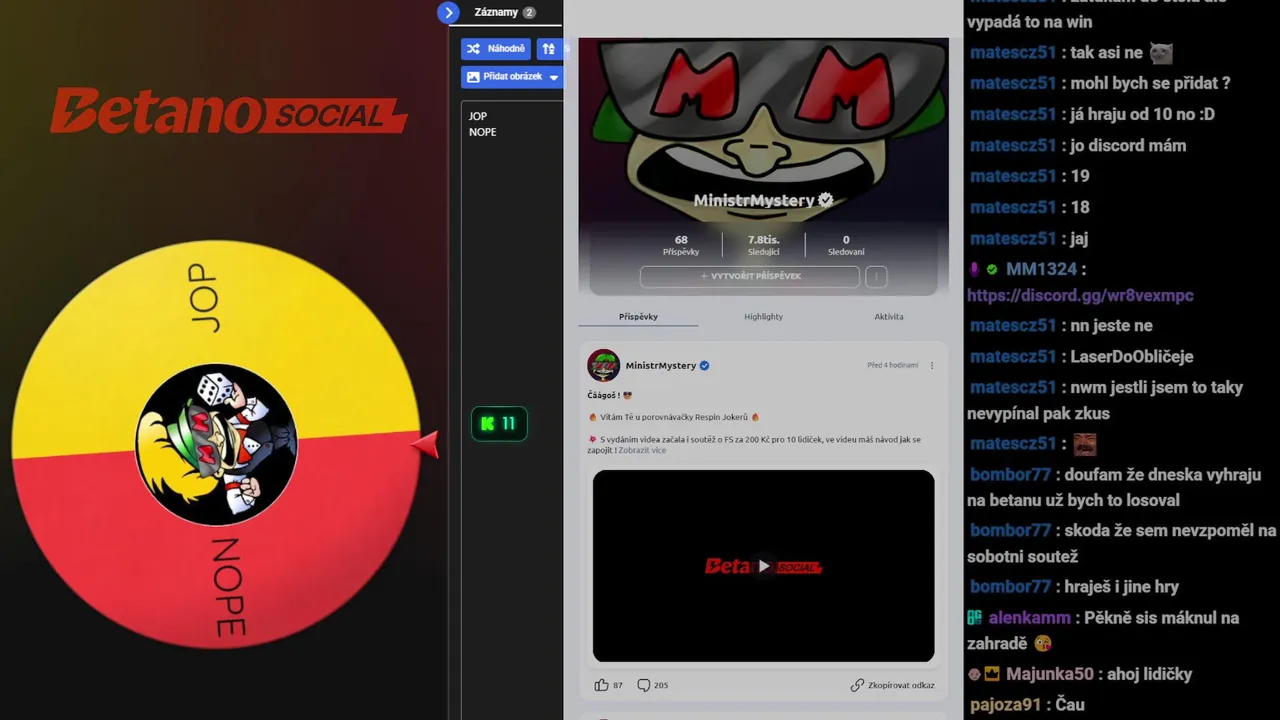Screen dimensions: 1280x720
Task: Spin the wheel by clicking its center avatar
Action: pyautogui.click(x=216, y=444)
